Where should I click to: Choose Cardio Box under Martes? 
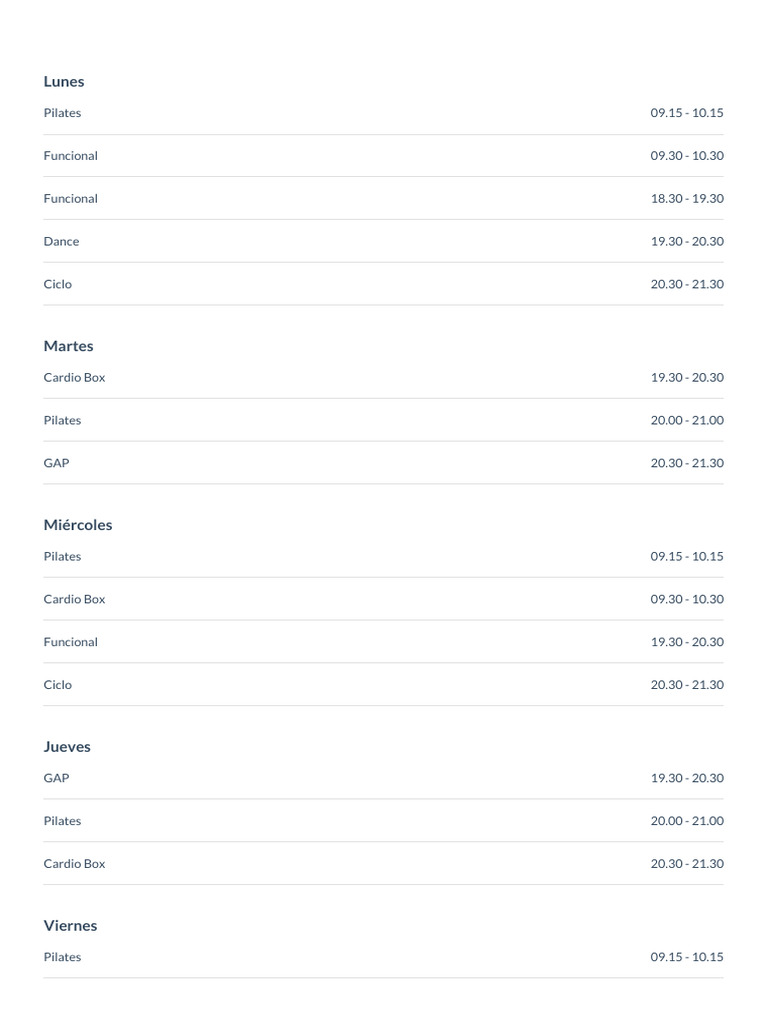tap(74, 378)
